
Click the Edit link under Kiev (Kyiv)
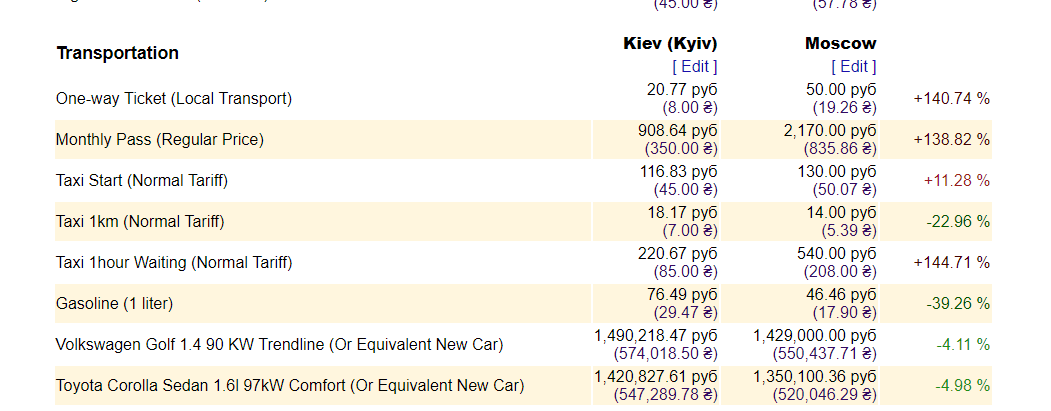694,66
